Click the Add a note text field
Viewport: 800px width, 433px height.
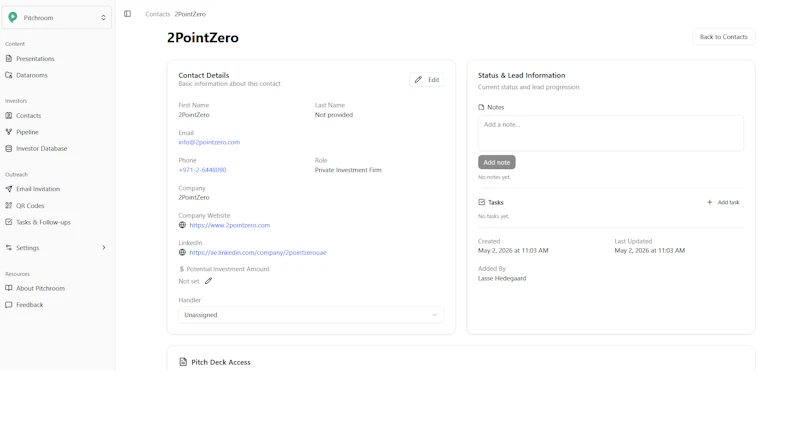point(611,133)
